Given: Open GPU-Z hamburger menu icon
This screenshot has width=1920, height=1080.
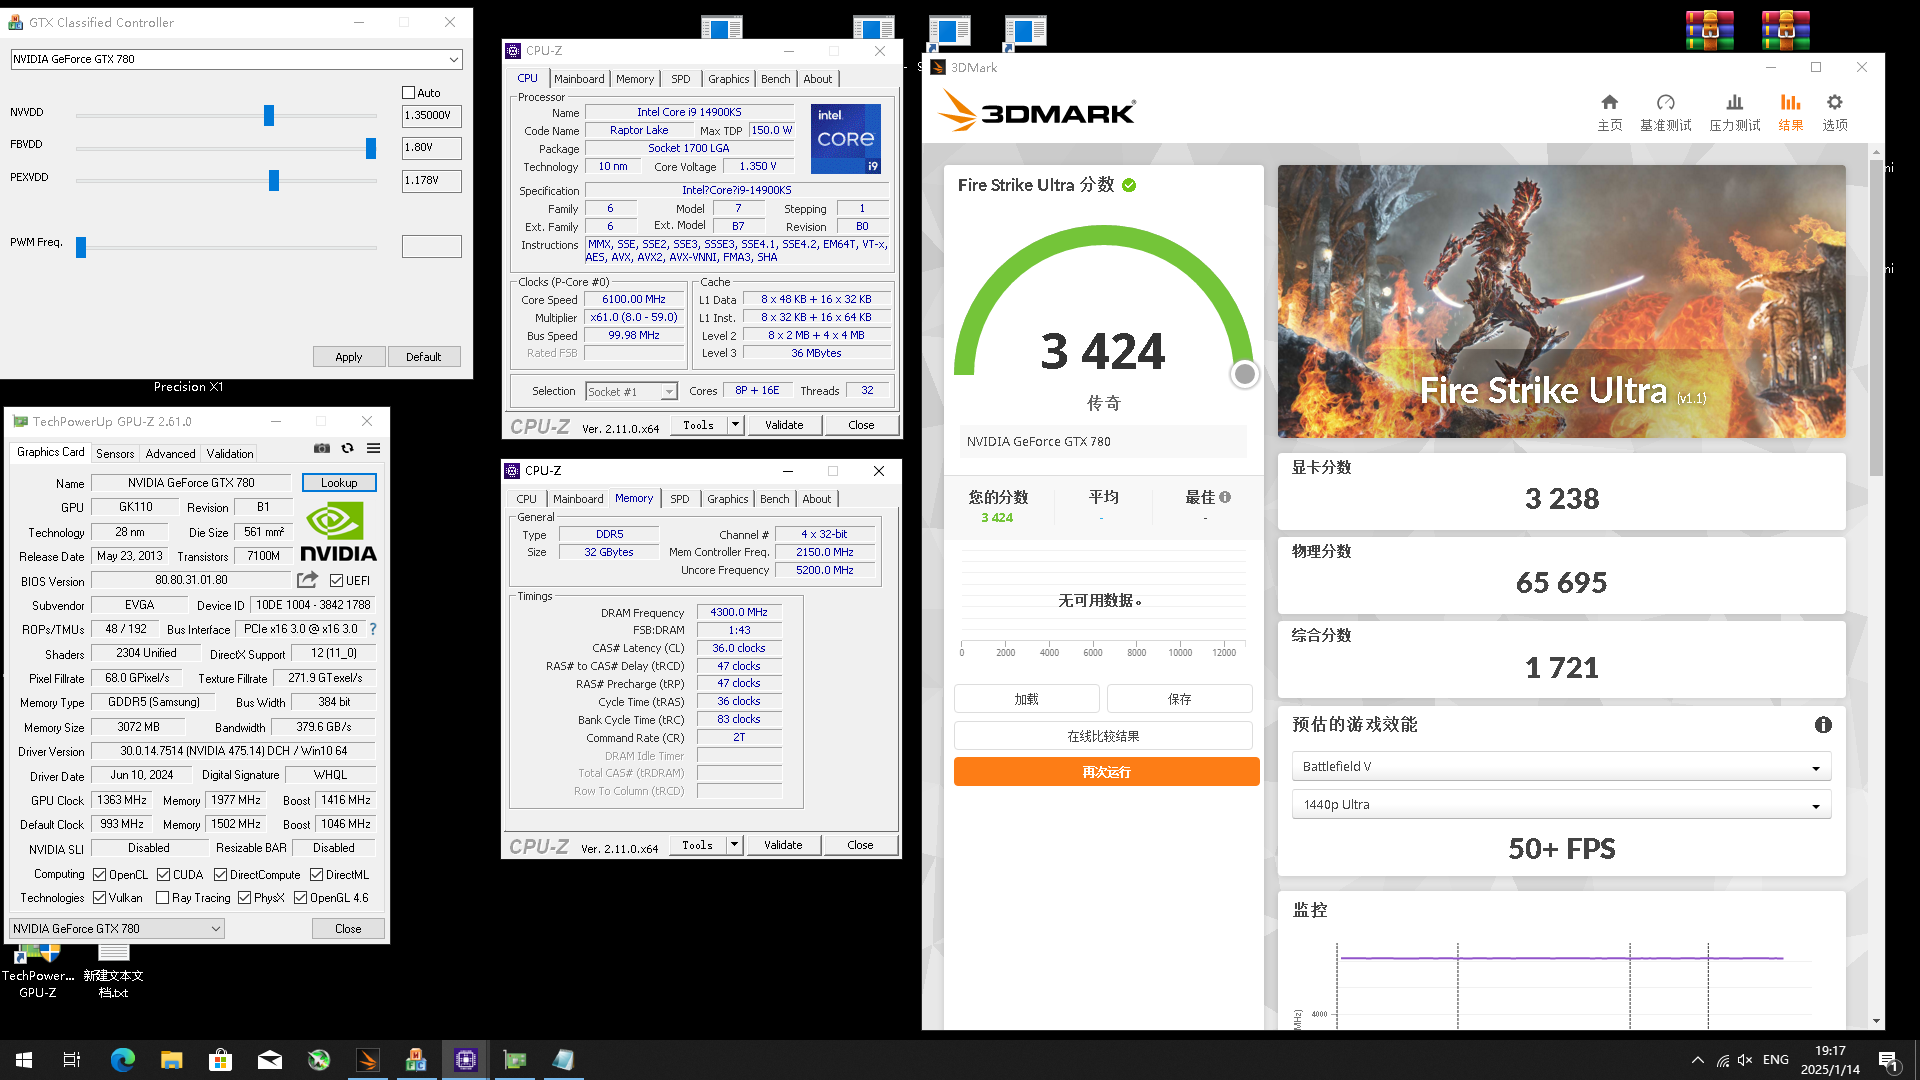Looking at the screenshot, I should (373, 448).
